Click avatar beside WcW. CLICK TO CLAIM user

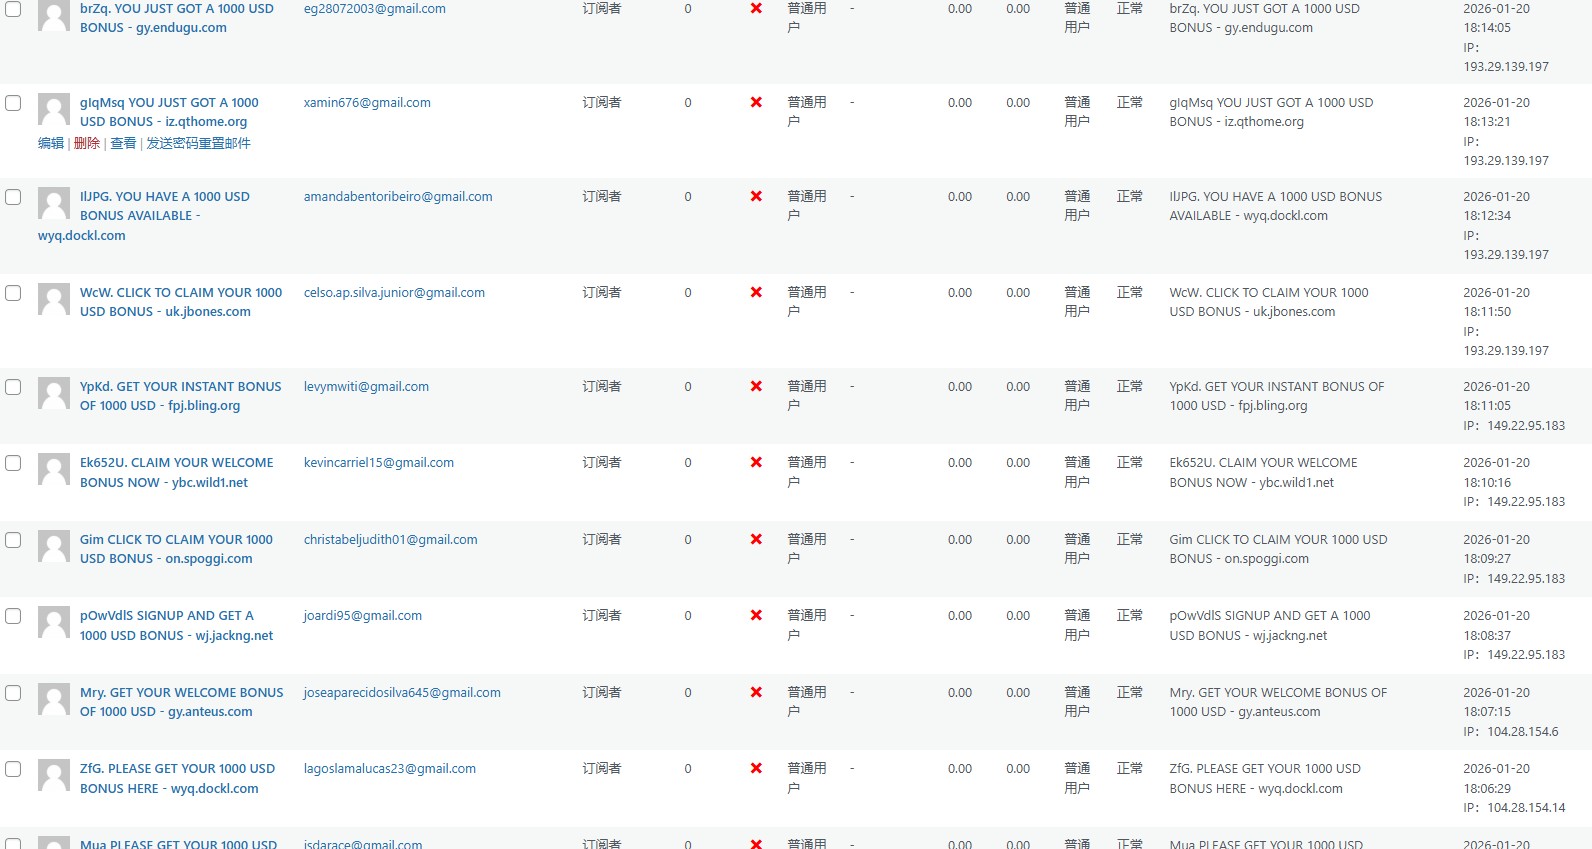click(54, 299)
